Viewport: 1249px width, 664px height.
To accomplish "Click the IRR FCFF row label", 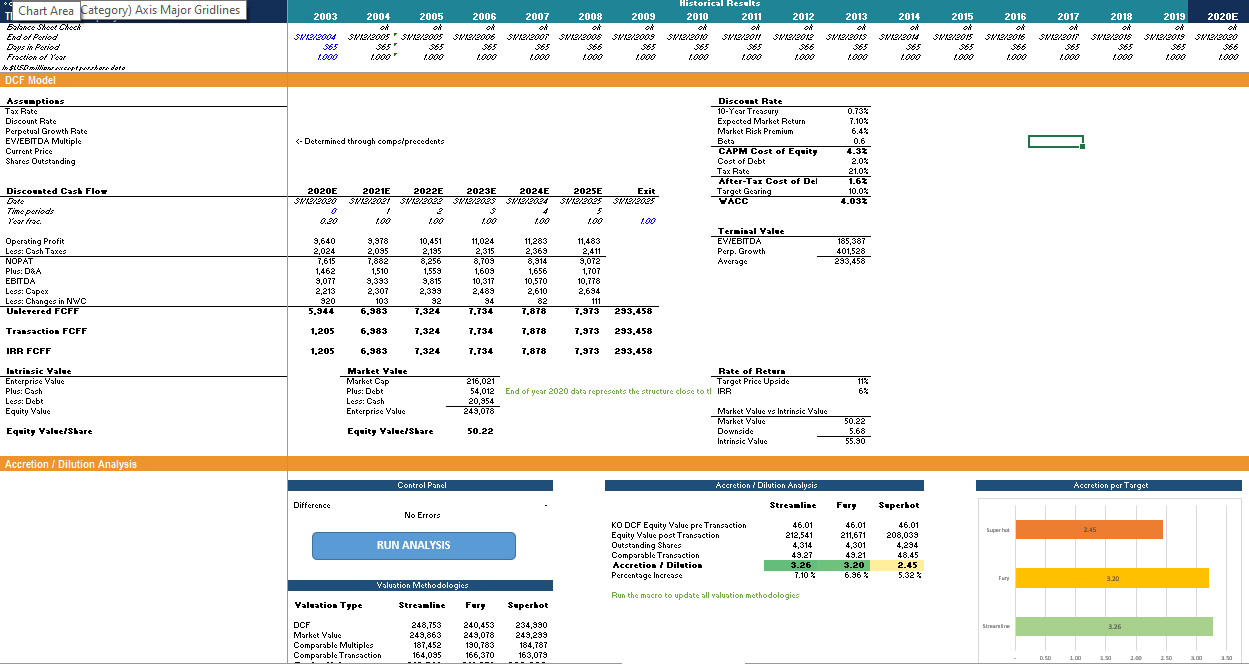I will 28,351.
